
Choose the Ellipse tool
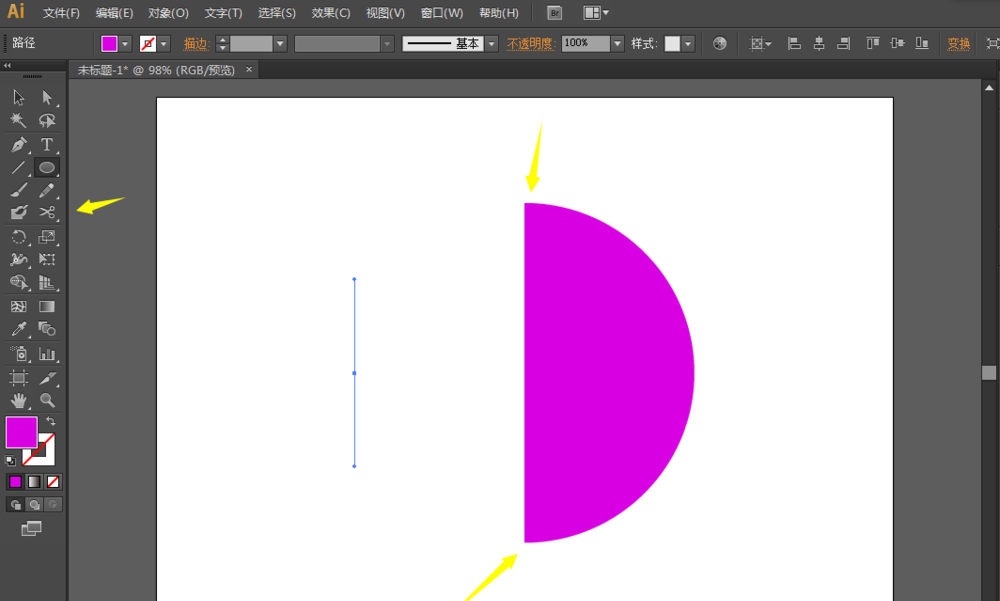pos(47,167)
